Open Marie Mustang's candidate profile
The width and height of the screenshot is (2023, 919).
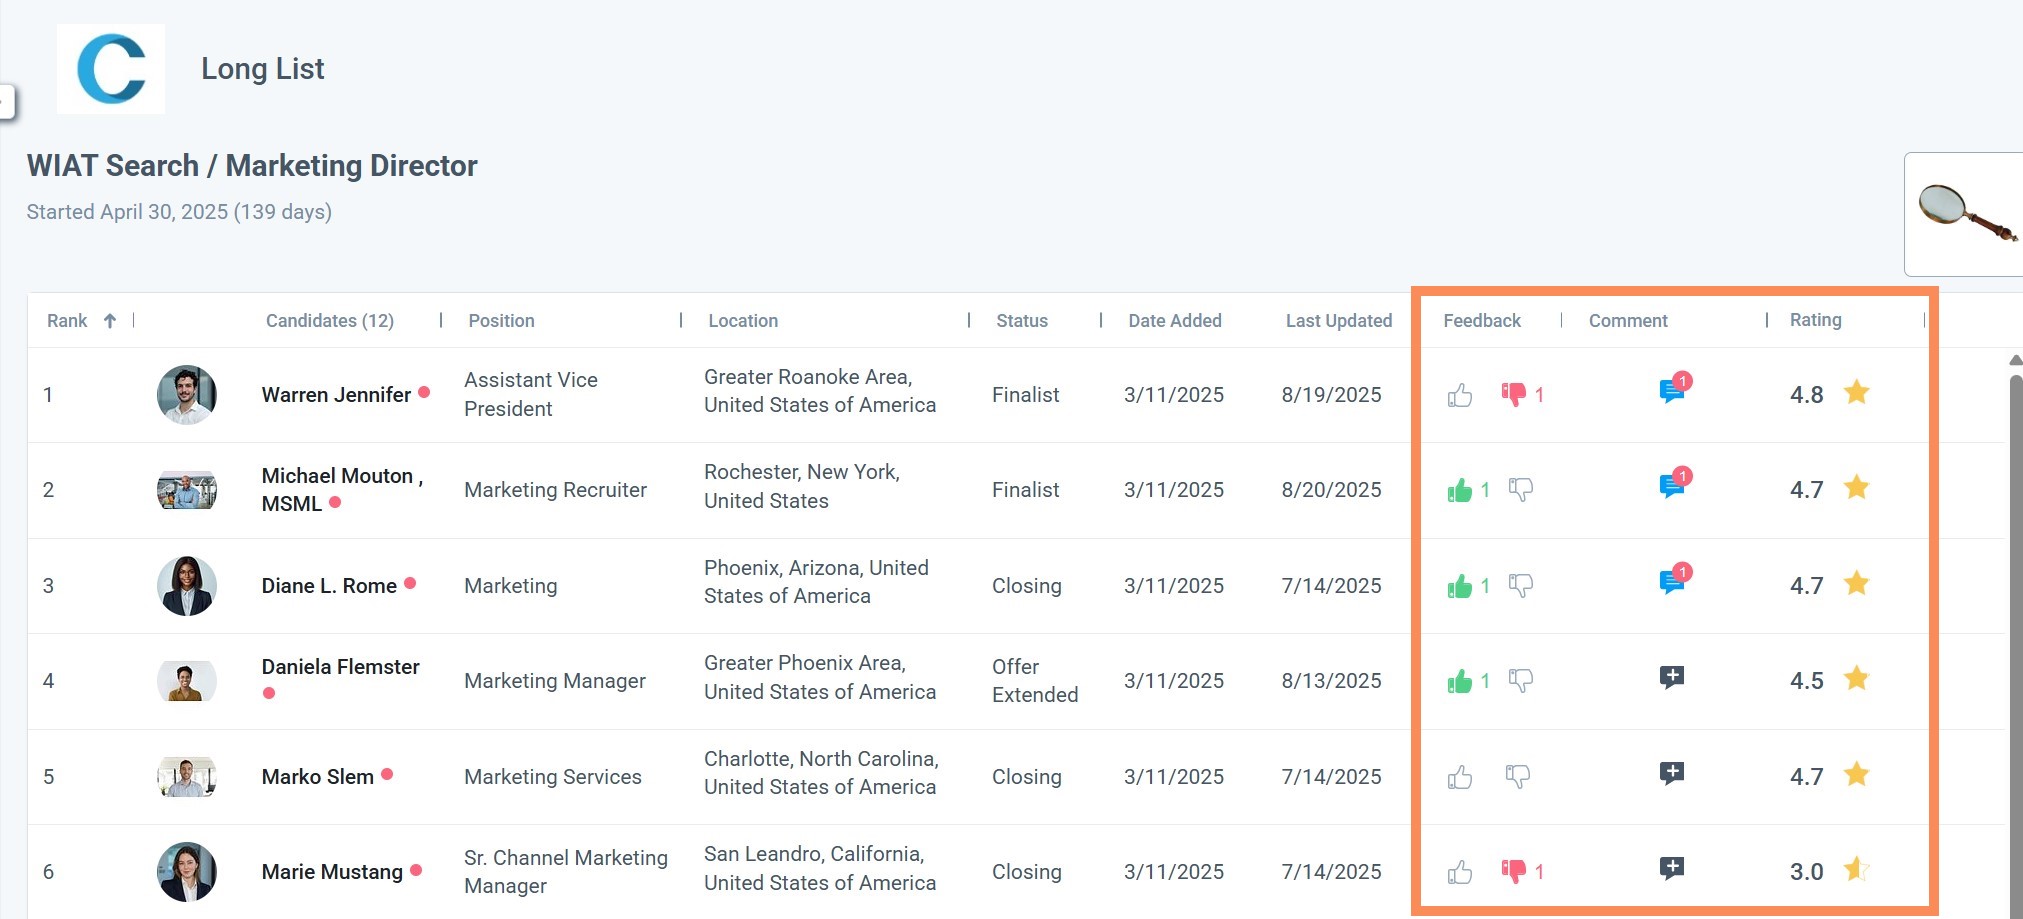(332, 872)
